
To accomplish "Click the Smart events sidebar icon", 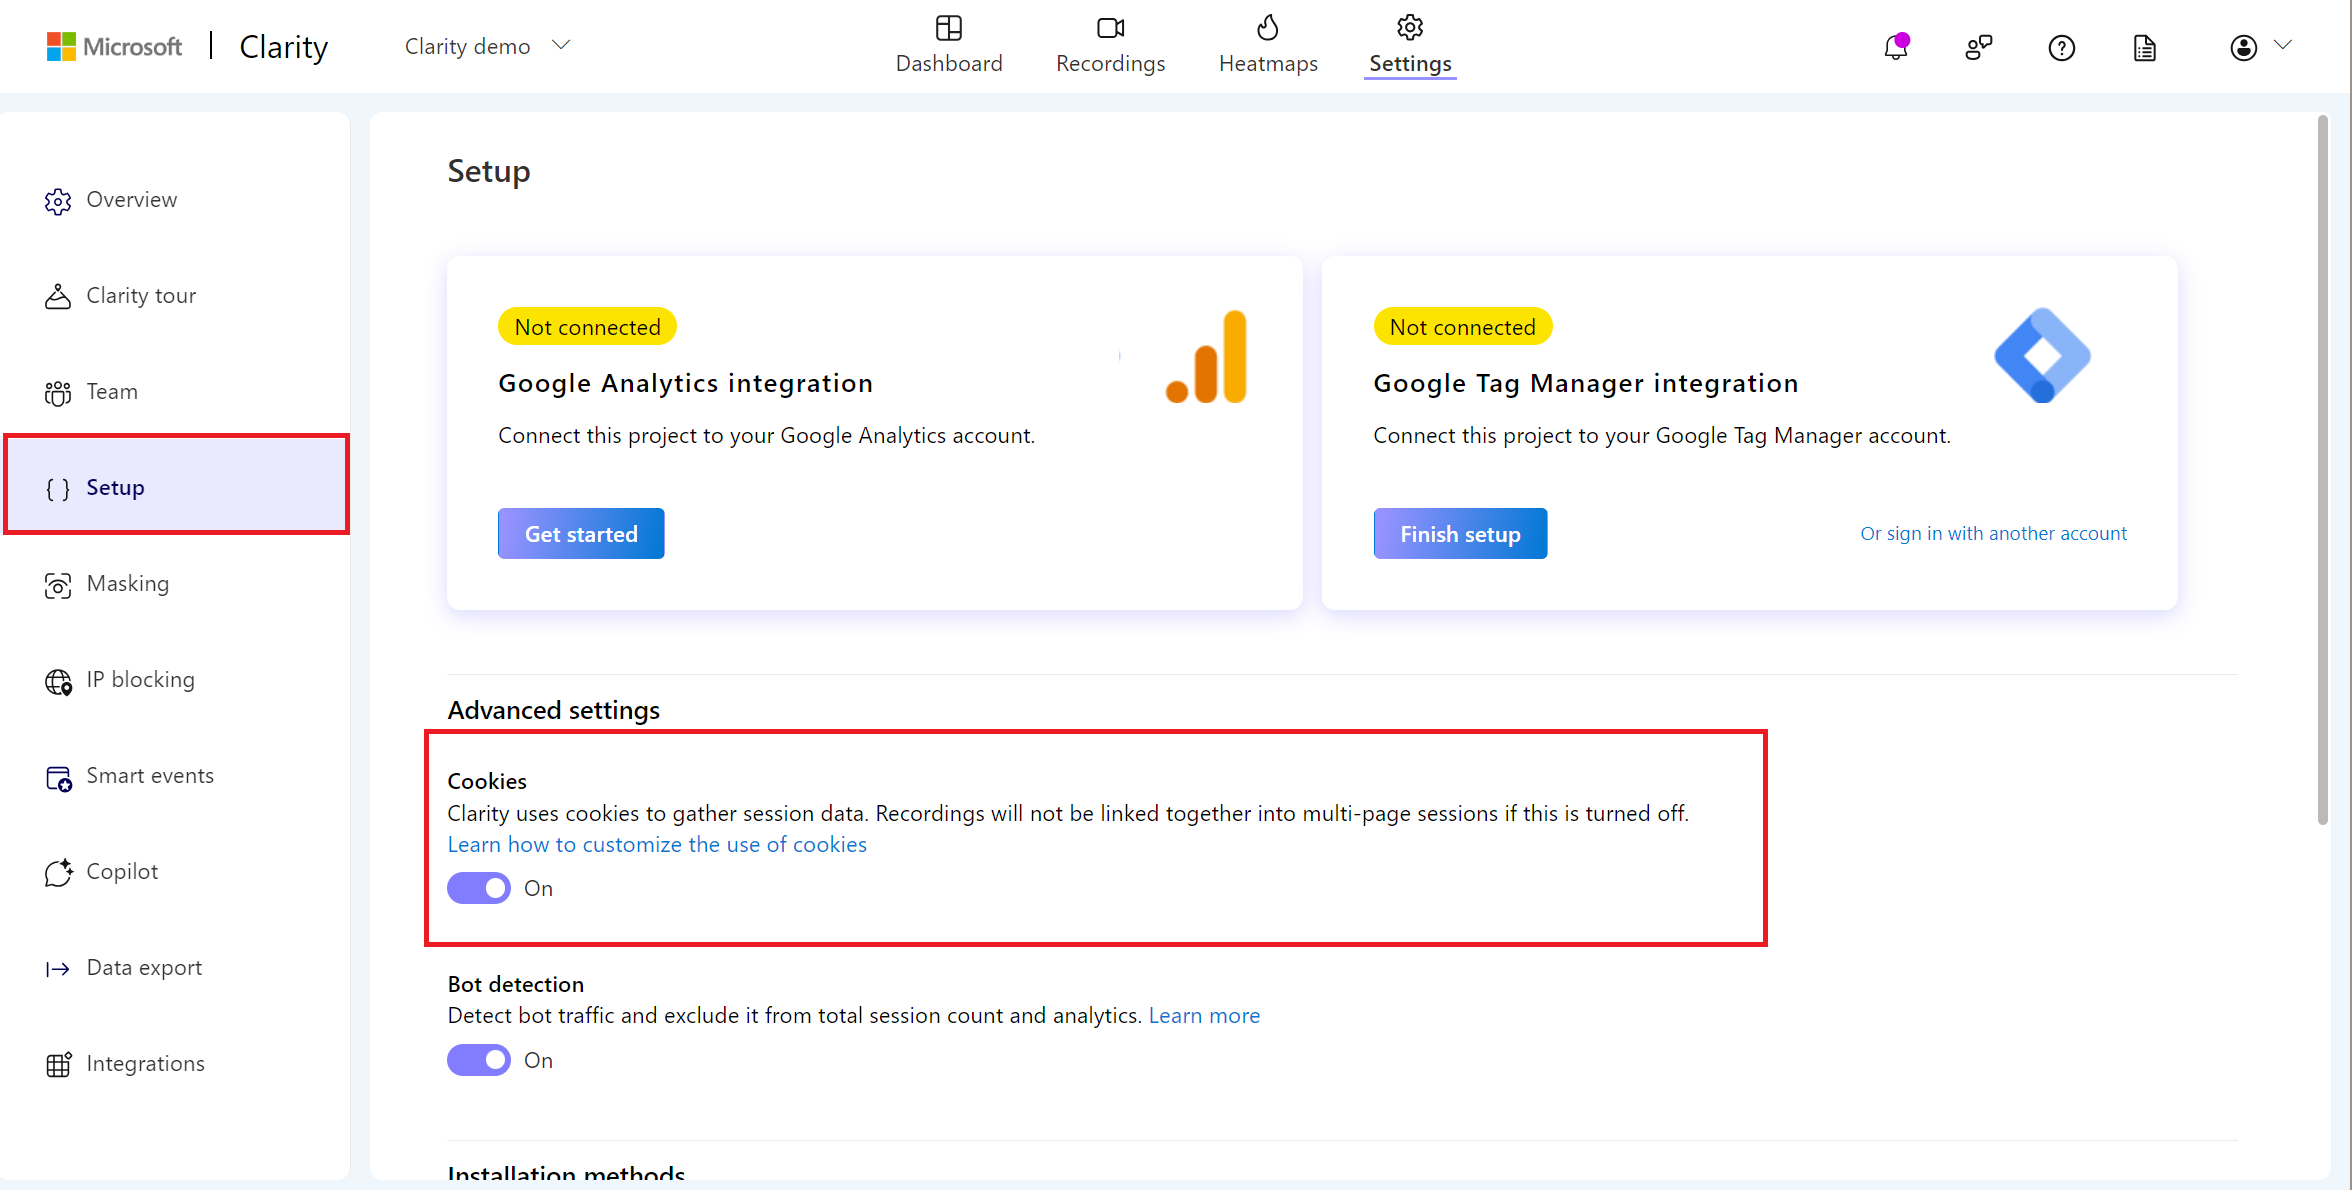I will point(58,774).
